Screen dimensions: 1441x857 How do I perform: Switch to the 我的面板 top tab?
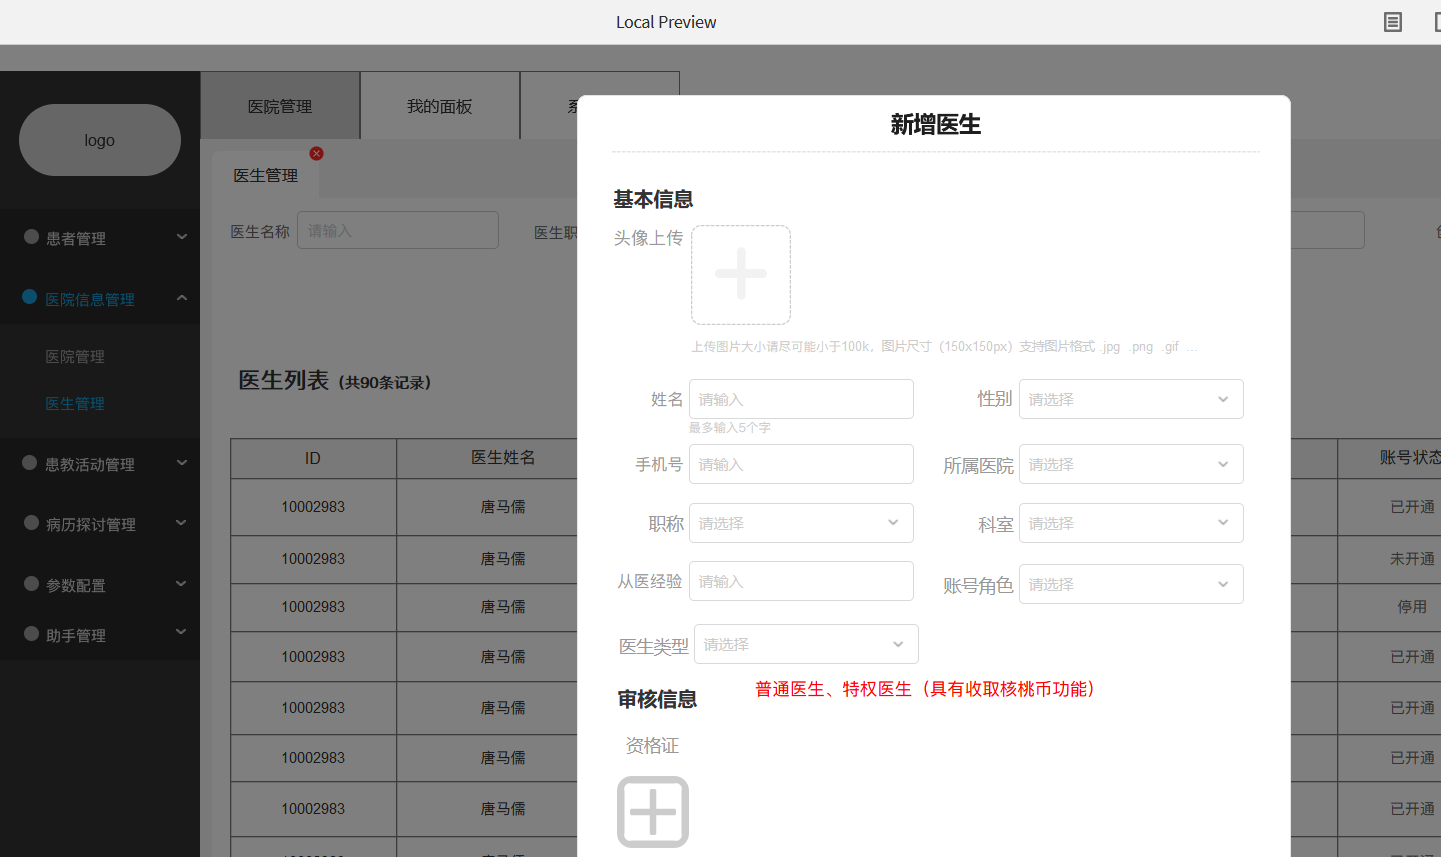[440, 106]
